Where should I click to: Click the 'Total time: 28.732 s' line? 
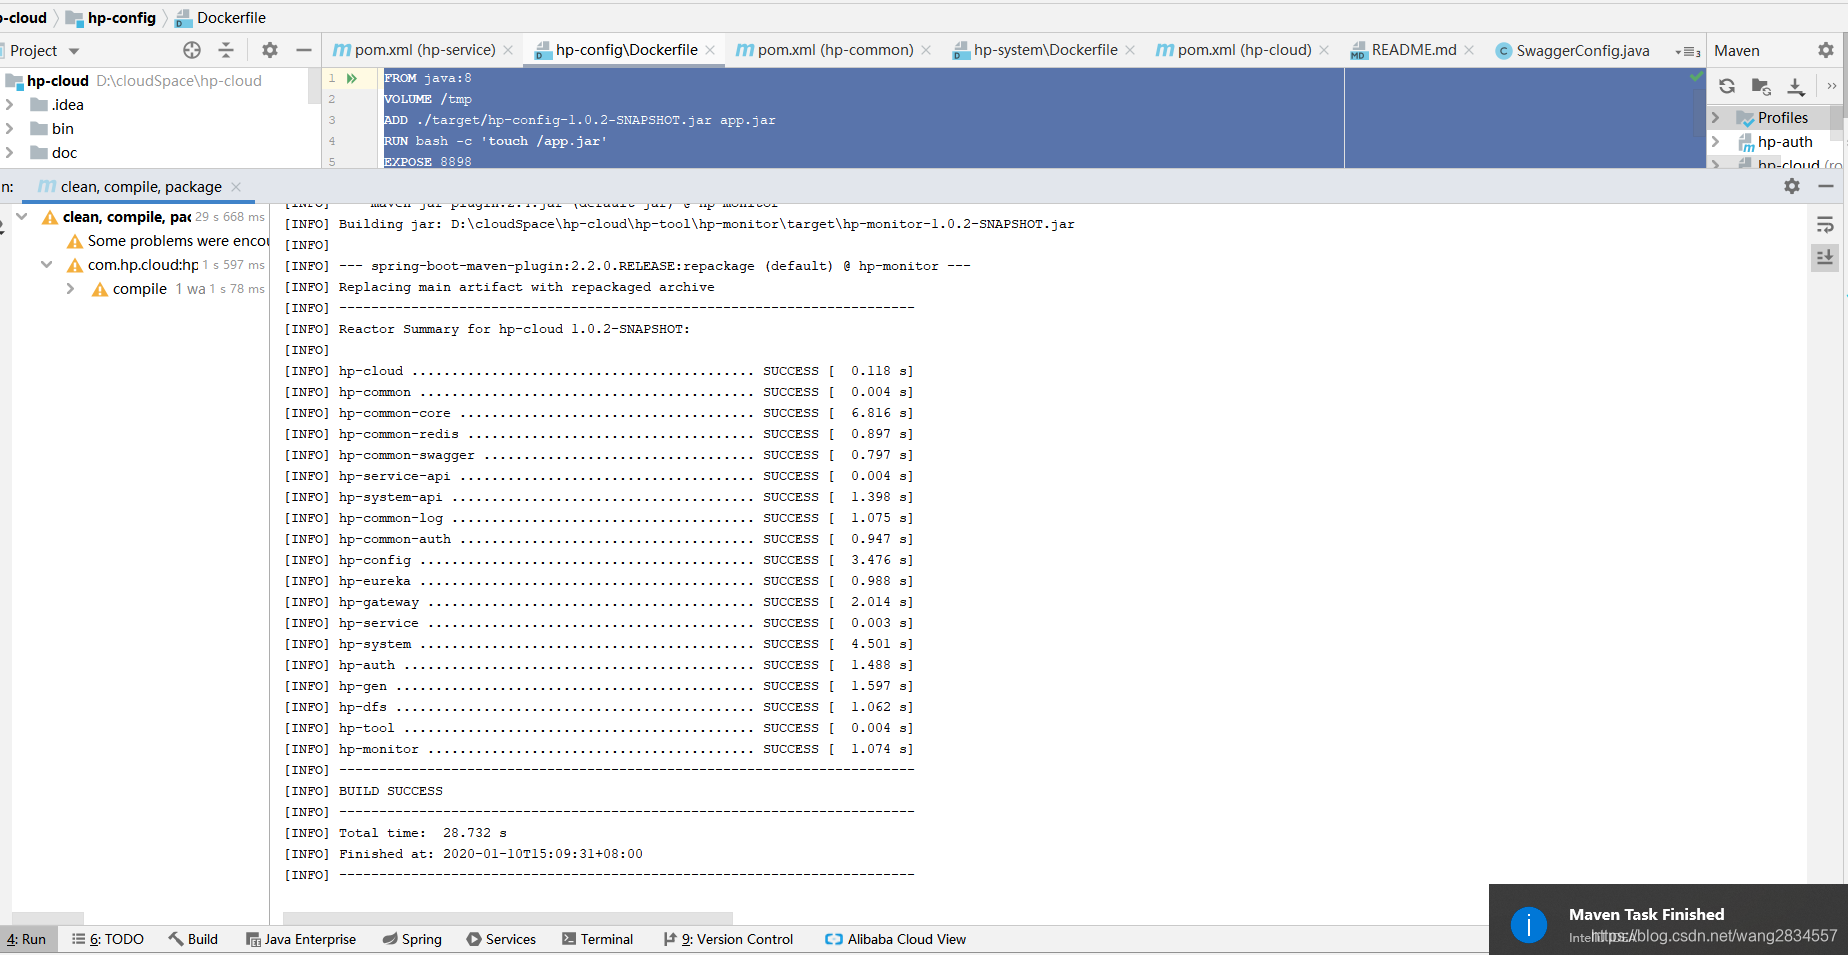tap(422, 833)
